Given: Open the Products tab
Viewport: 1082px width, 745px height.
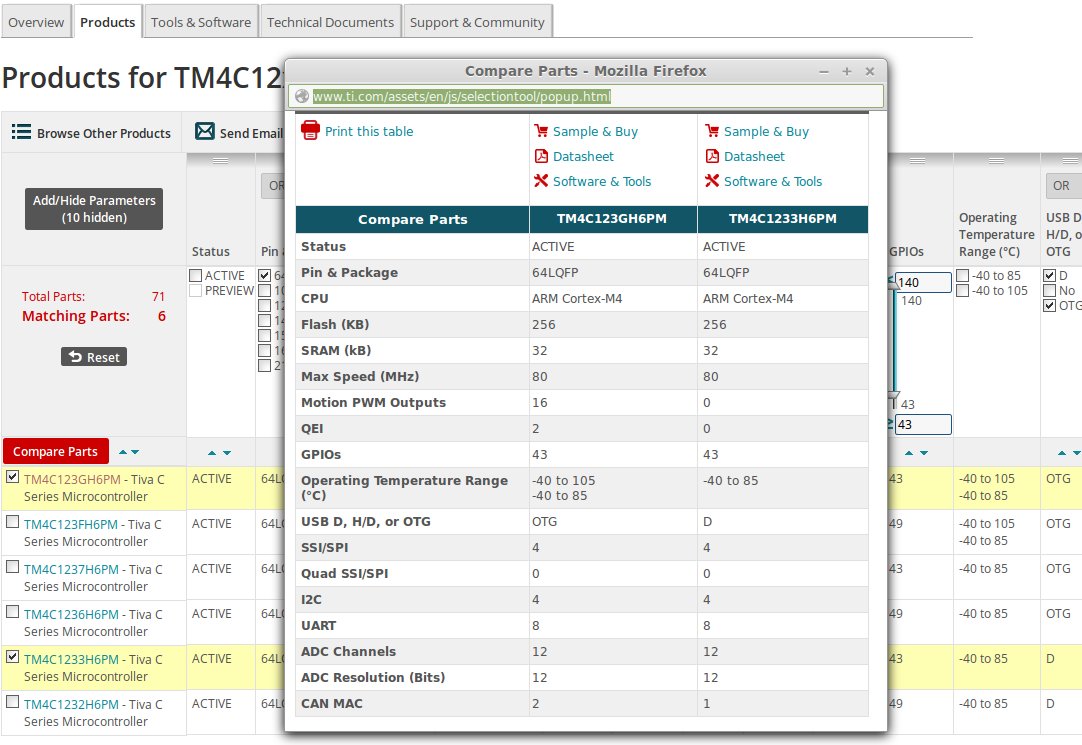Looking at the screenshot, I should [x=108, y=22].
